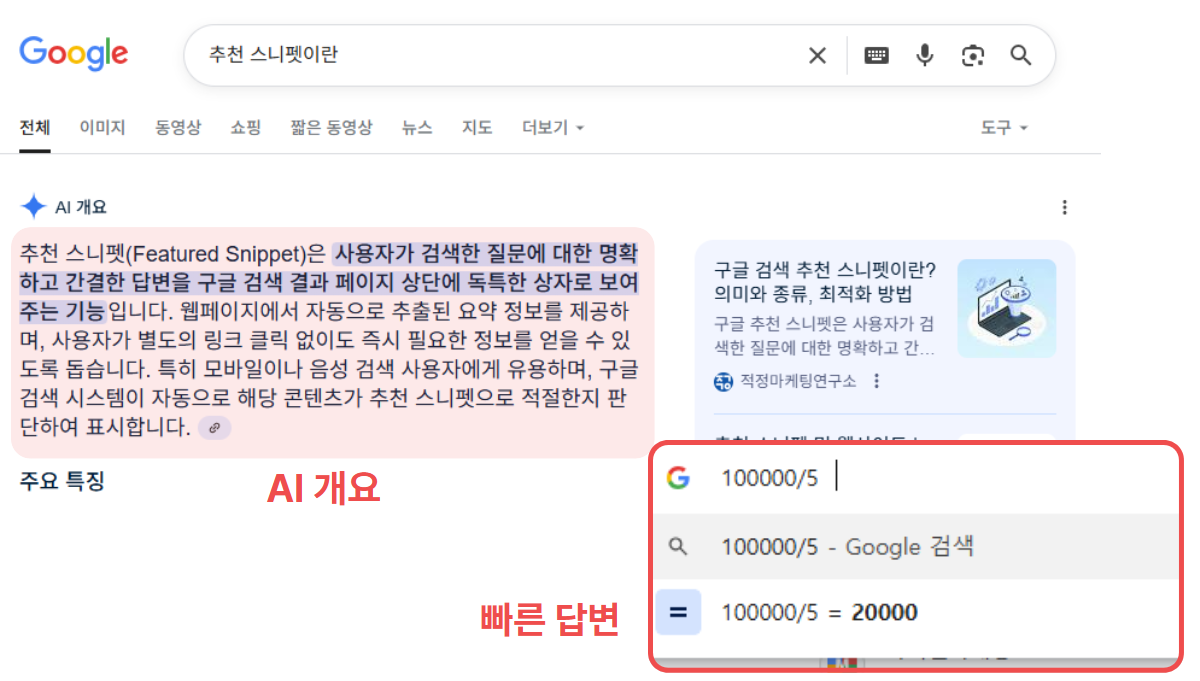This screenshot has height=681, width=1200.
Task: Open the 적정마케팅연구소 source link
Action: [x=797, y=381]
